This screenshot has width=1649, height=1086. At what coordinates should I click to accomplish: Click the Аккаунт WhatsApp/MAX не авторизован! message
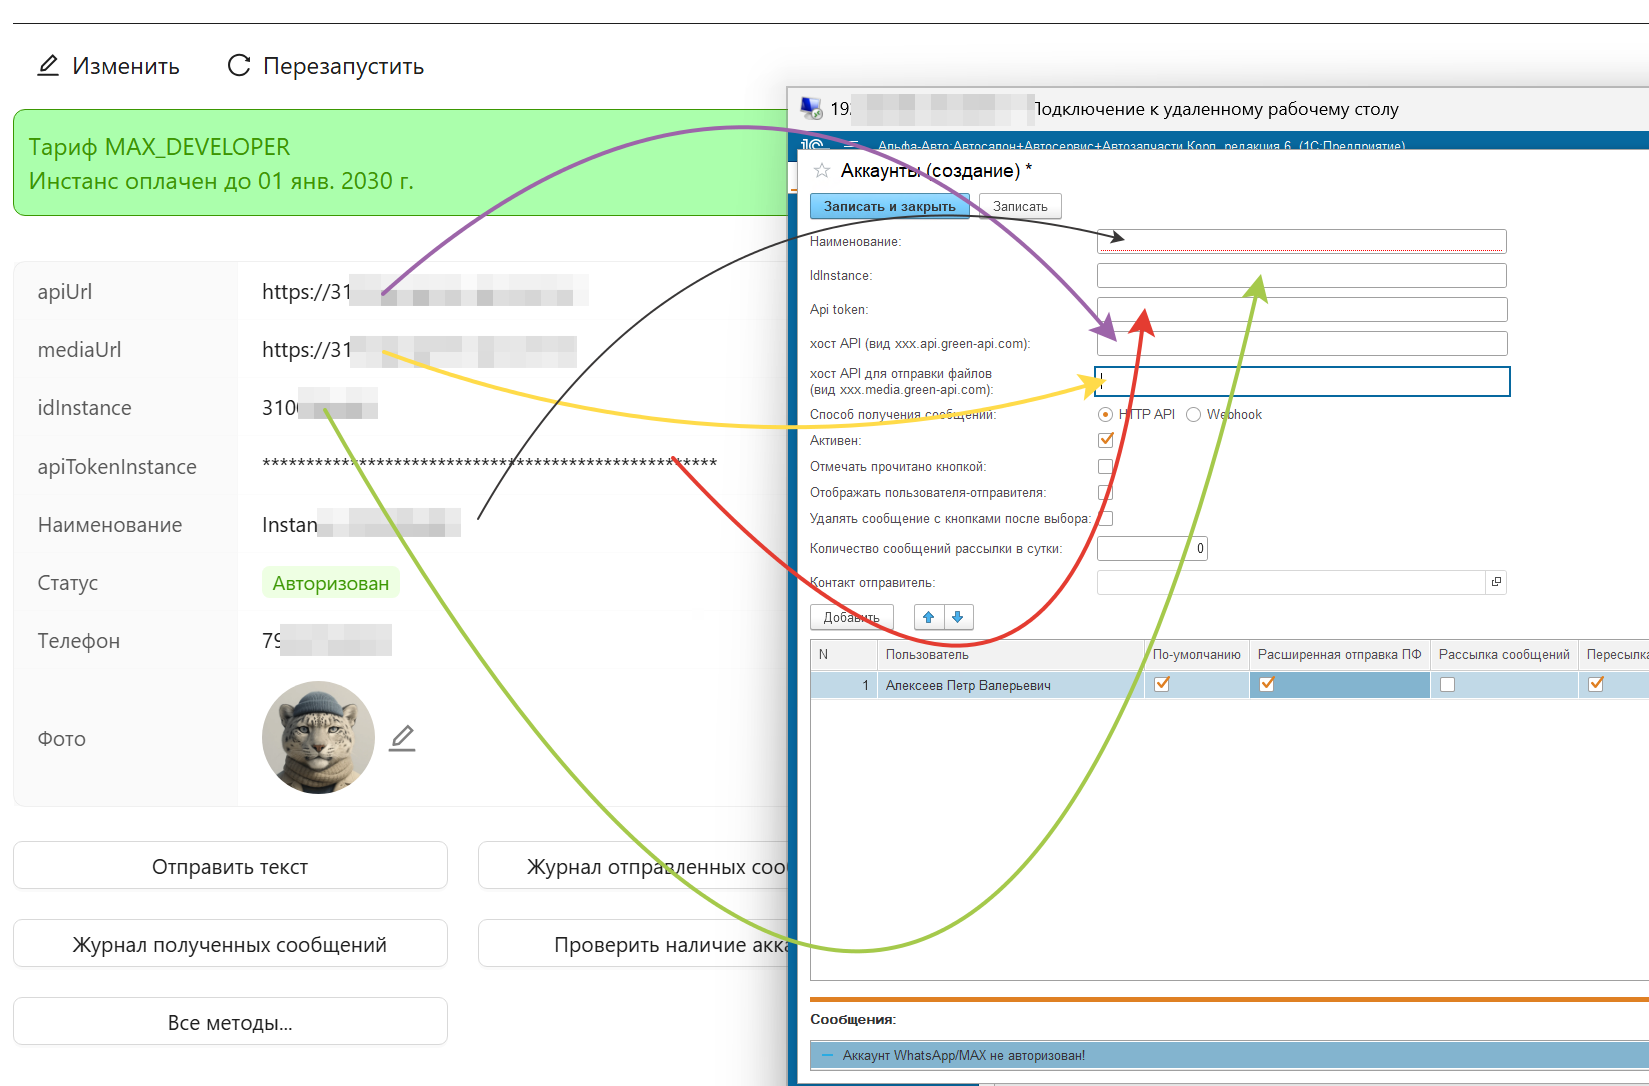pyautogui.click(x=964, y=1055)
